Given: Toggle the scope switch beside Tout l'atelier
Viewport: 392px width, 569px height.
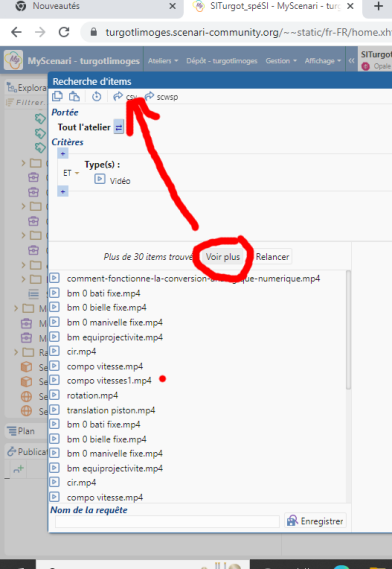Looking at the screenshot, I should coord(119,127).
